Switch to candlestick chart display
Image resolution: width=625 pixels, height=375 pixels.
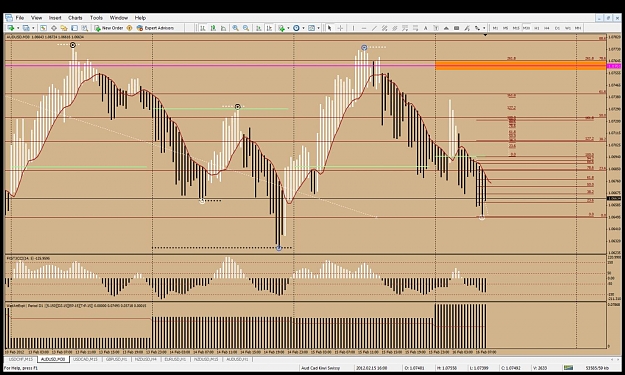click(x=213, y=28)
